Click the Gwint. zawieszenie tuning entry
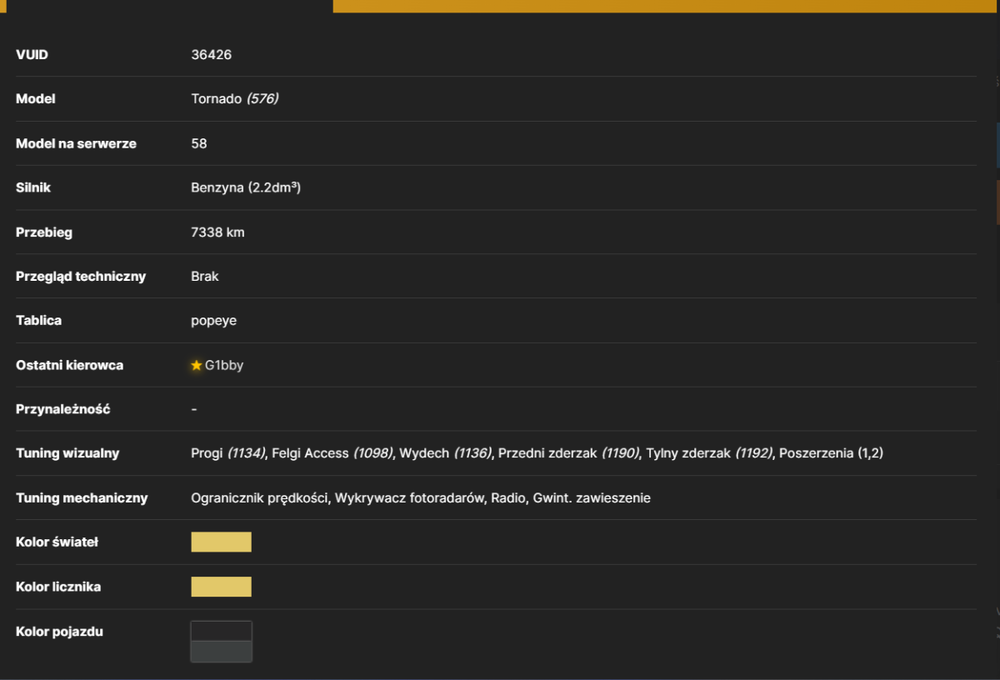Screen dimensions: 1000x680 pos(592,498)
